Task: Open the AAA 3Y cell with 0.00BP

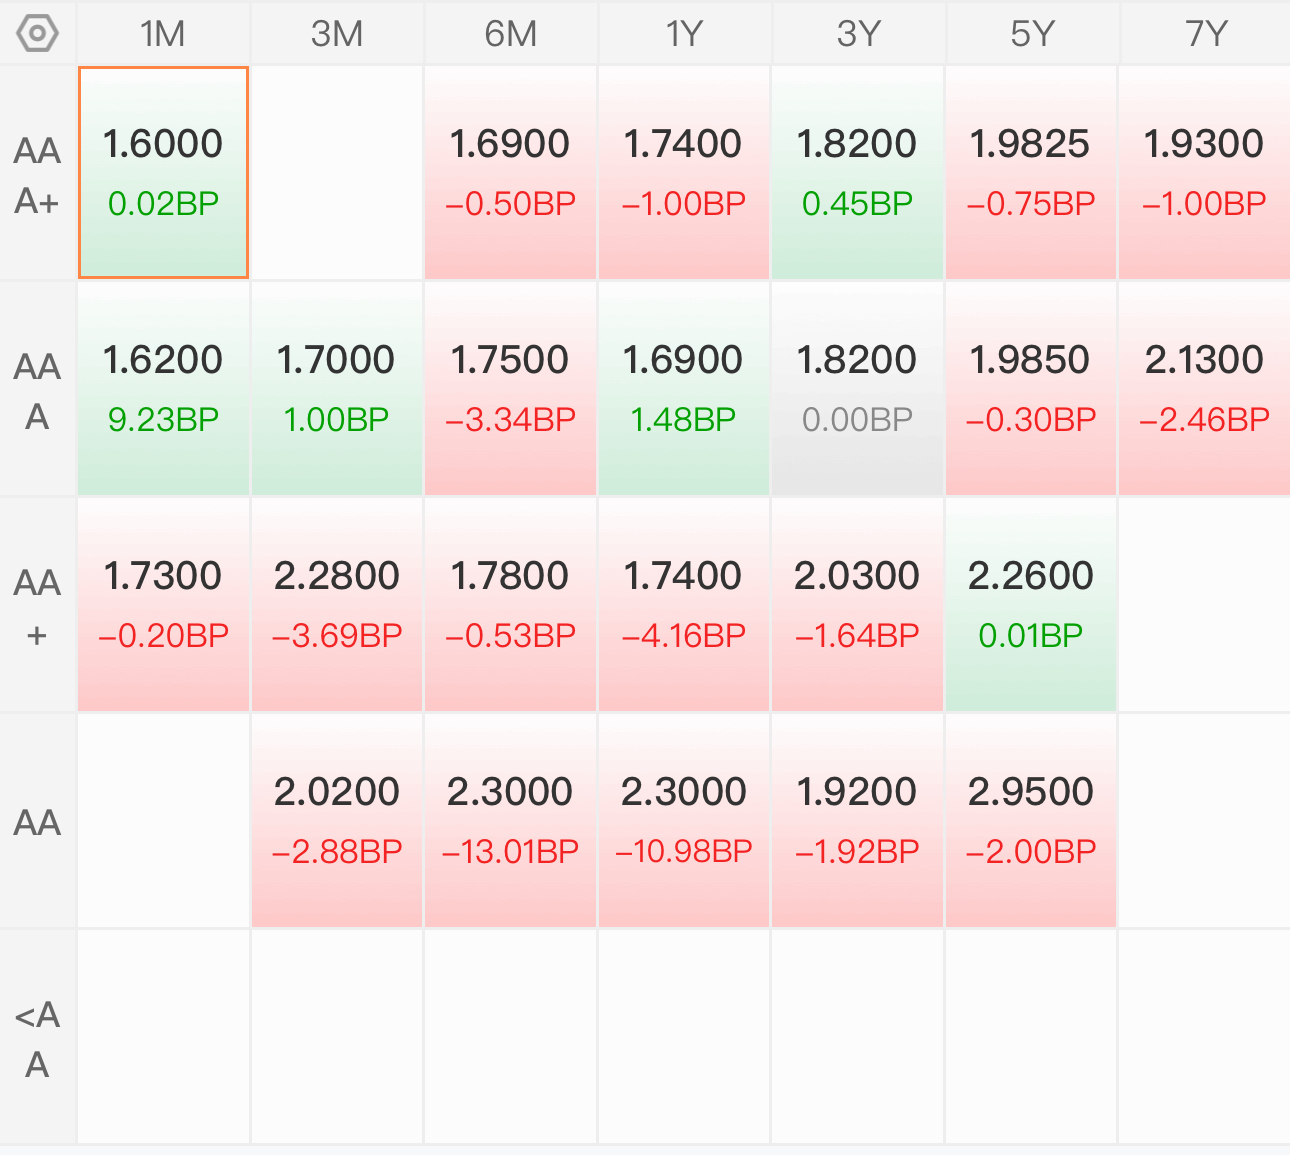Action: pyautogui.click(x=857, y=389)
